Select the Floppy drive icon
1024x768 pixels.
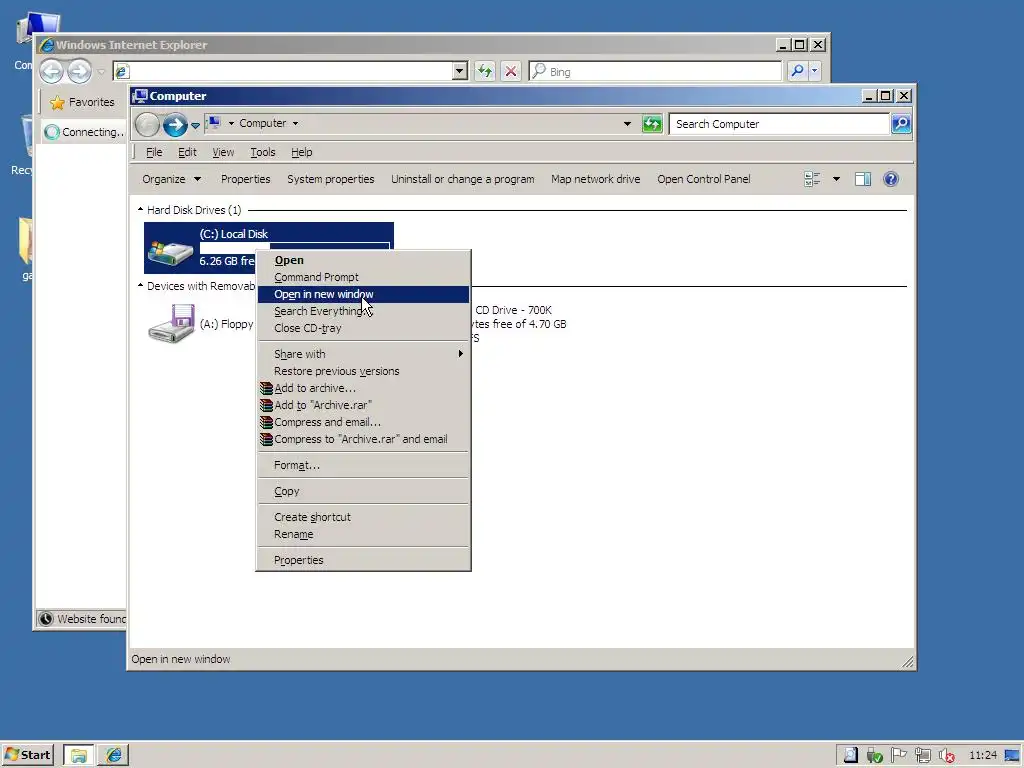[x=172, y=323]
